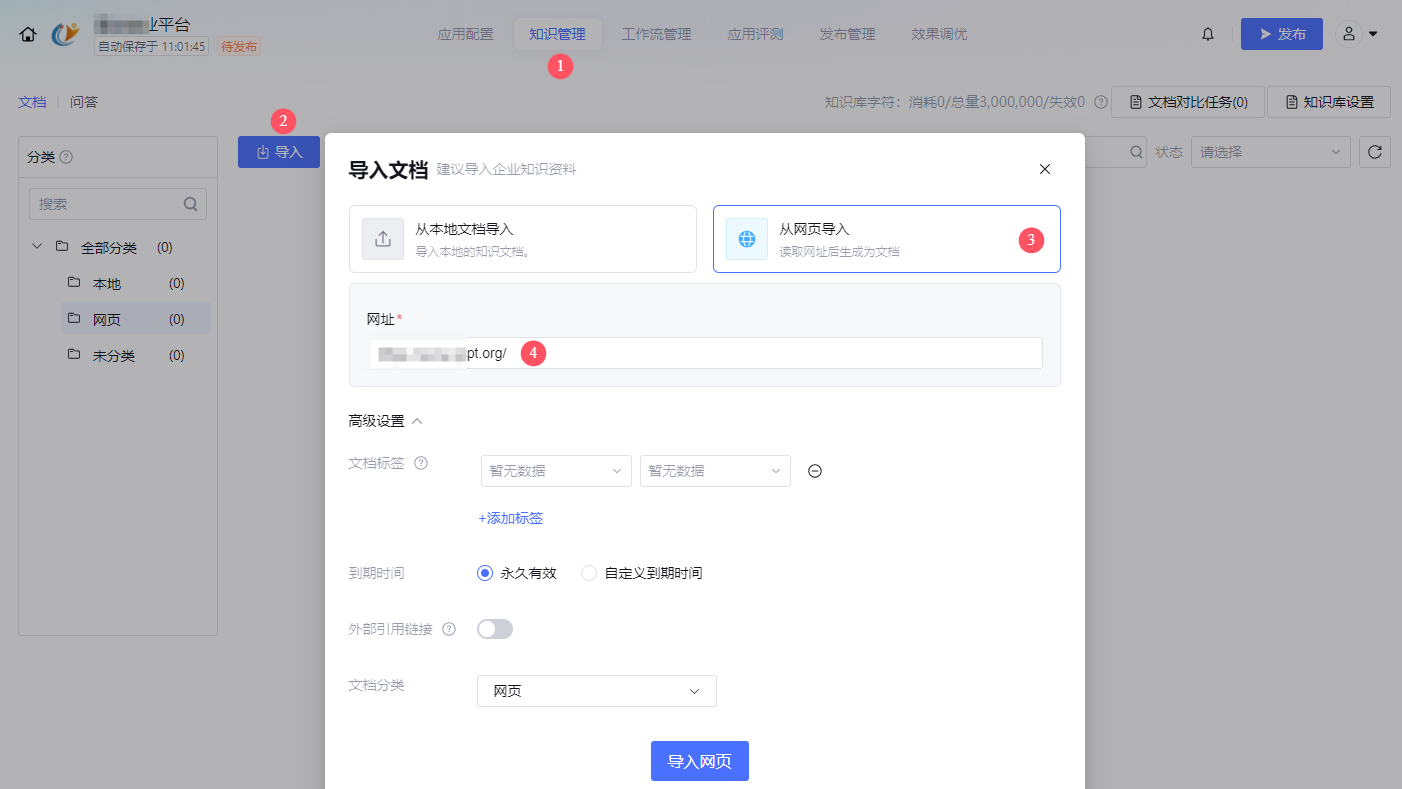Image resolution: width=1402 pixels, height=789 pixels.
Task: Click the 导入 button
Action: pyautogui.click(x=279, y=152)
